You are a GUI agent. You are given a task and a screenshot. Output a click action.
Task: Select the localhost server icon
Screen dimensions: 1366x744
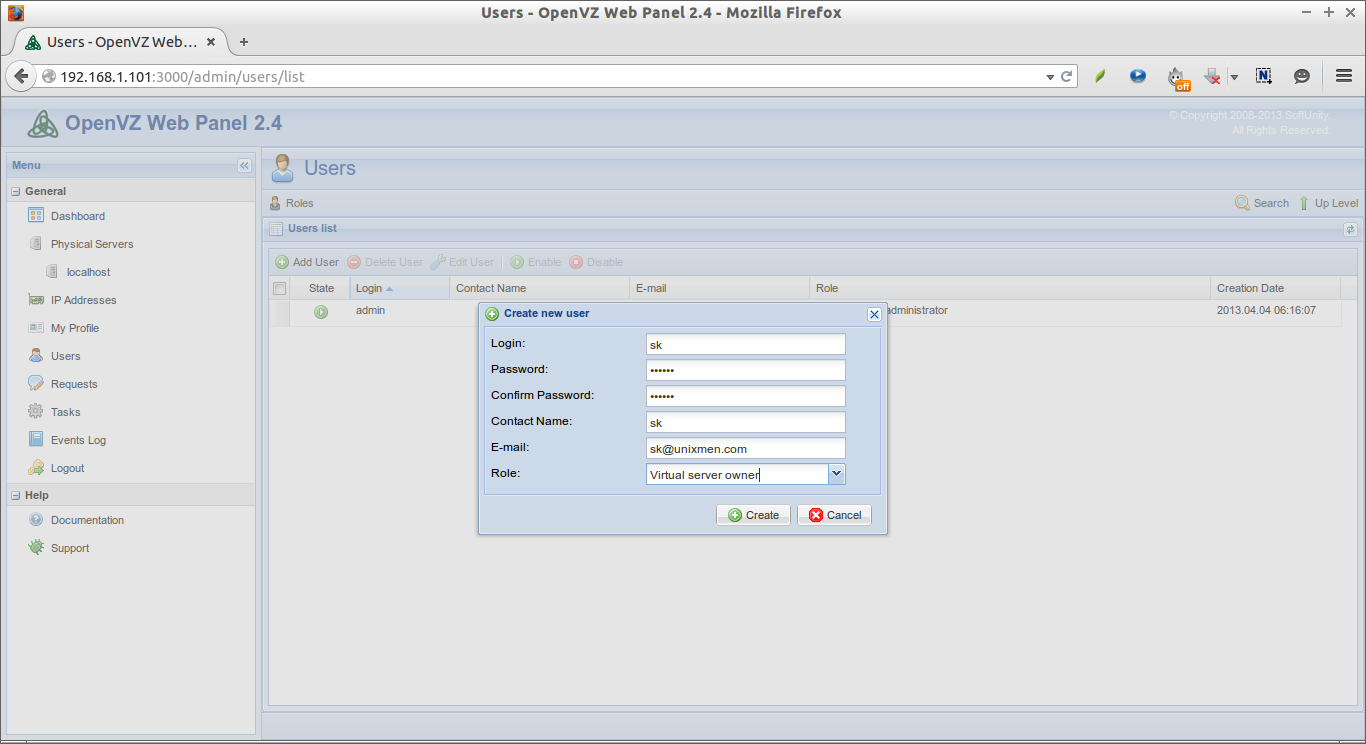(52, 272)
